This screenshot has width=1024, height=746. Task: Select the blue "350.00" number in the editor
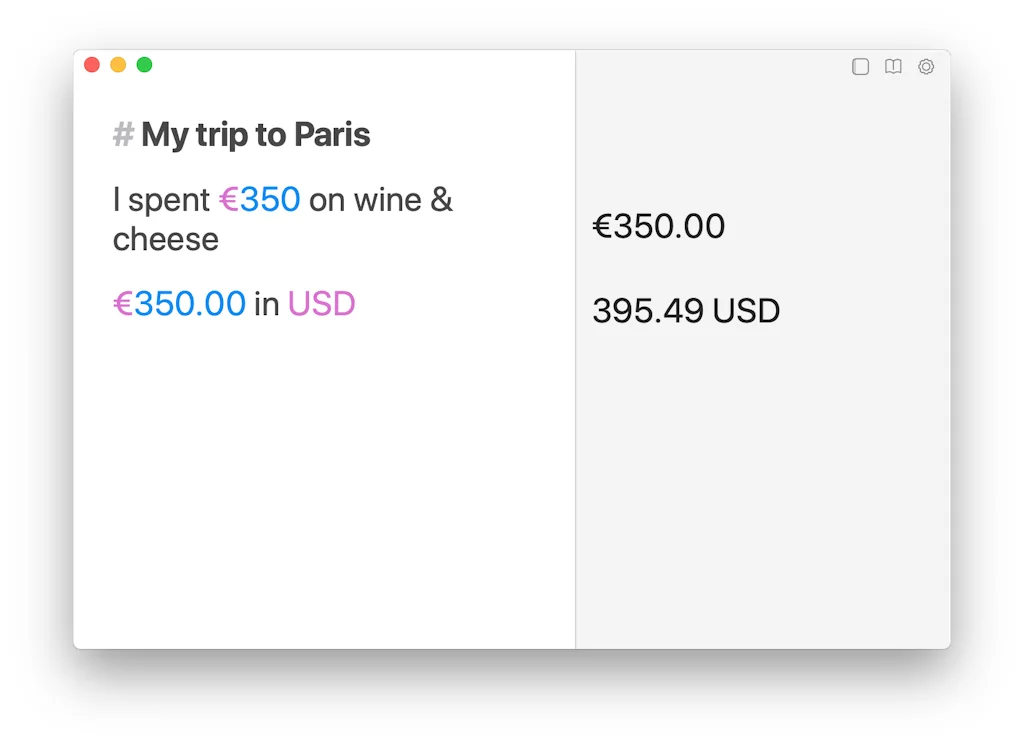190,303
